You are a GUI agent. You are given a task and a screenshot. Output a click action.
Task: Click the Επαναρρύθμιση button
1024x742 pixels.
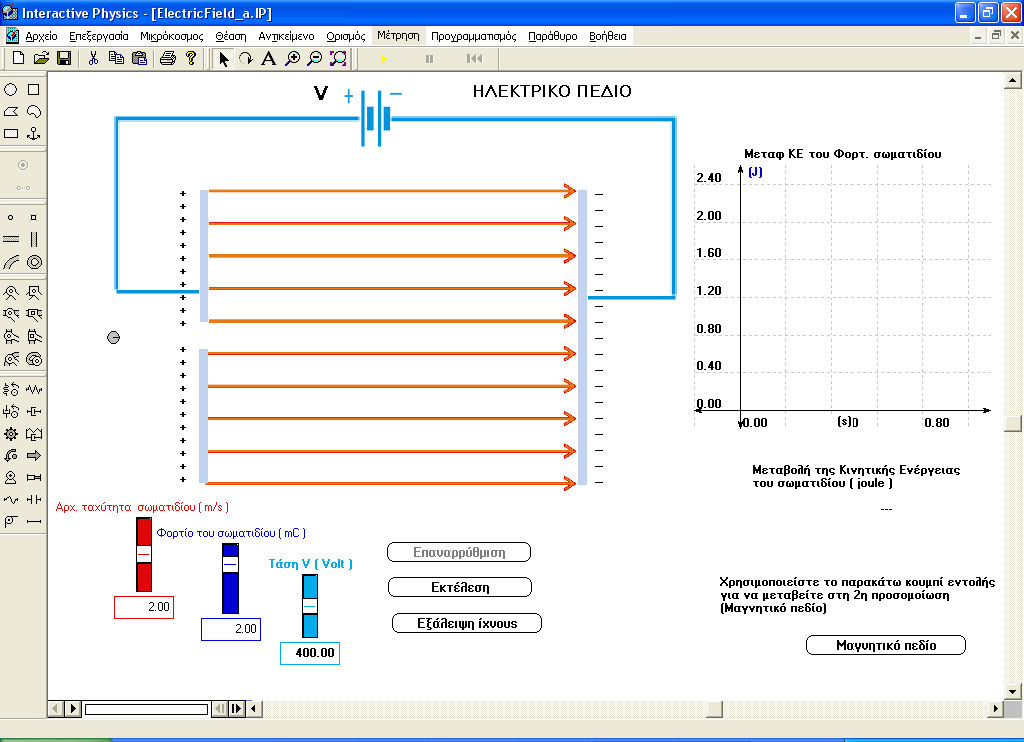(x=459, y=552)
